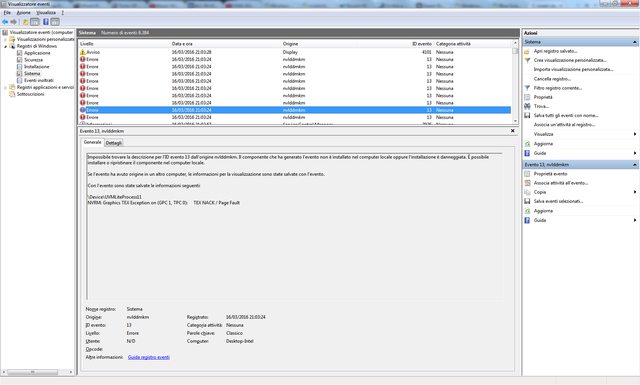Toggle the Action pane toolbar icon
Screen dimensions: 640x385
[55, 22]
